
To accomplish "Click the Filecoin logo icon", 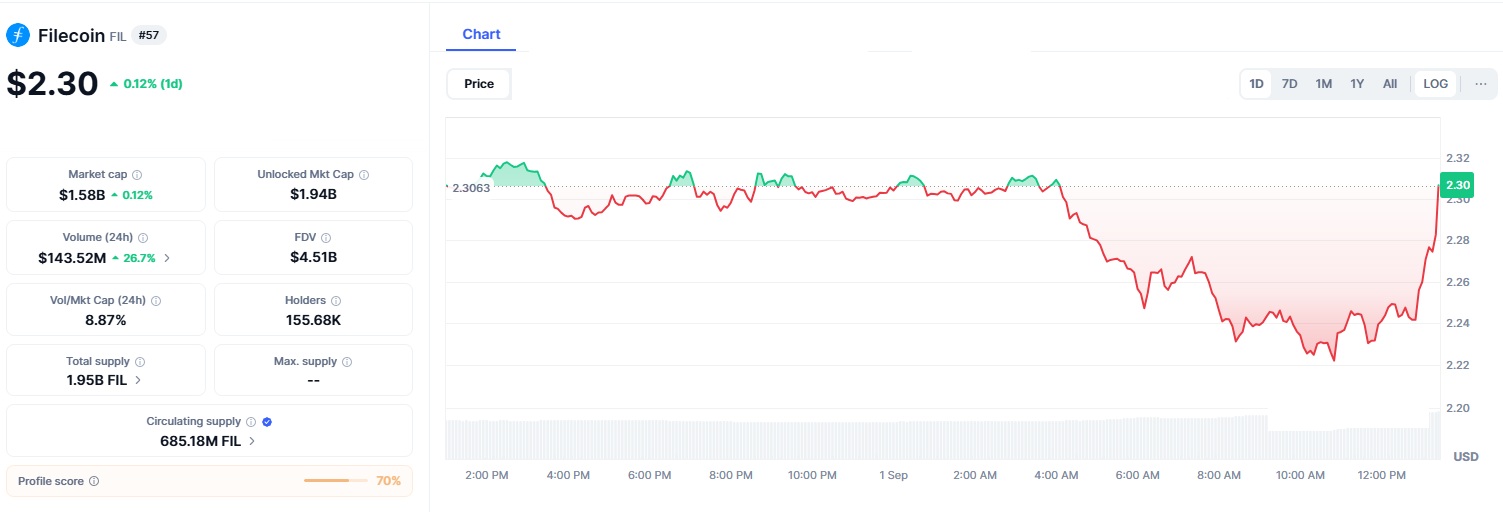I will [x=18, y=35].
